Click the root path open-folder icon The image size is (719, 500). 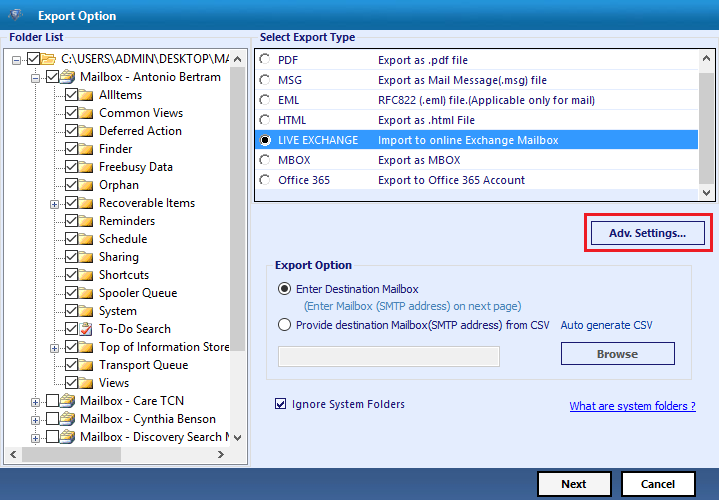click(x=48, y=59)
